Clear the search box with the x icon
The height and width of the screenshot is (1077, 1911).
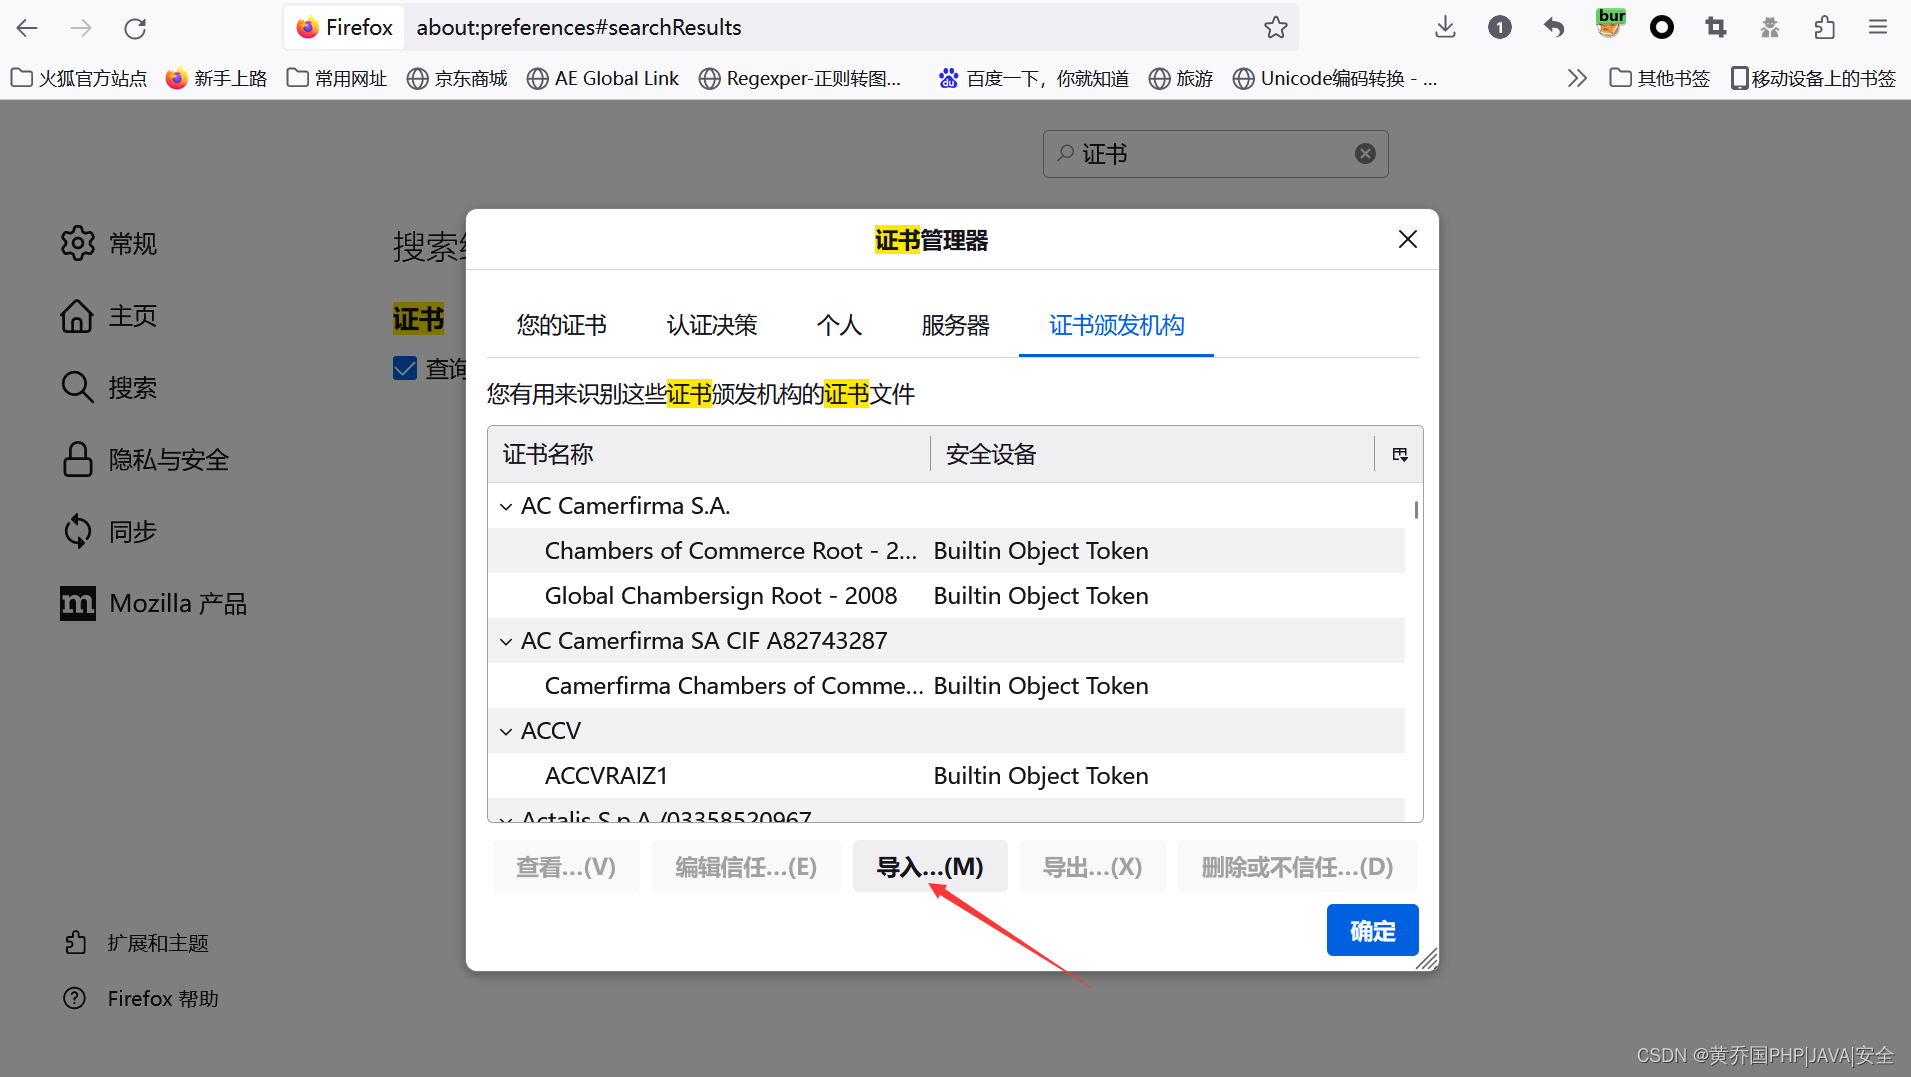pos(1365,154)
